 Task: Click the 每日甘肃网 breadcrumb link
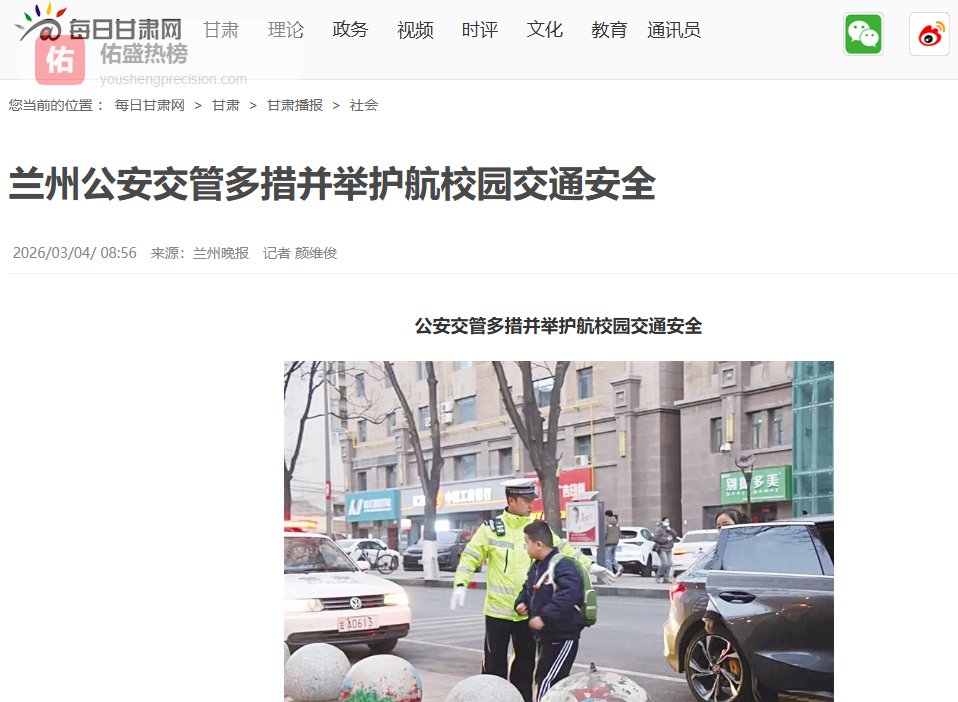pos(150,105)
